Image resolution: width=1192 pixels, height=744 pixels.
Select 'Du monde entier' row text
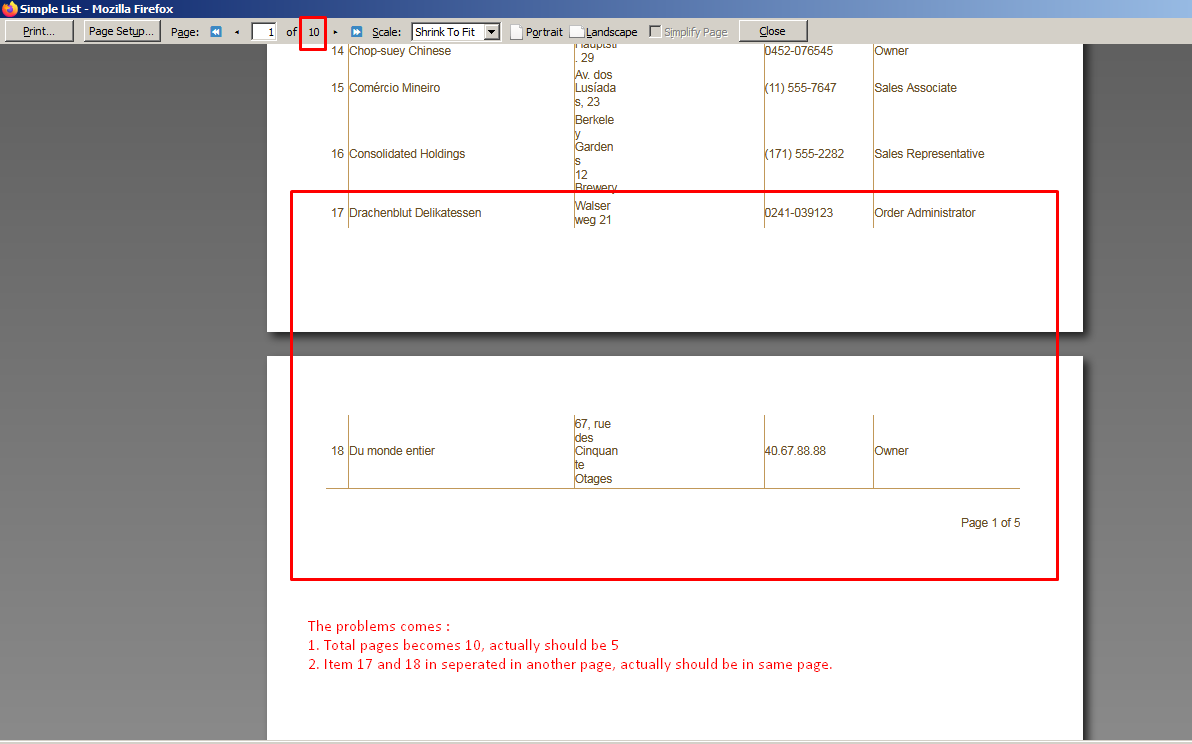click(x=392, y=451)
